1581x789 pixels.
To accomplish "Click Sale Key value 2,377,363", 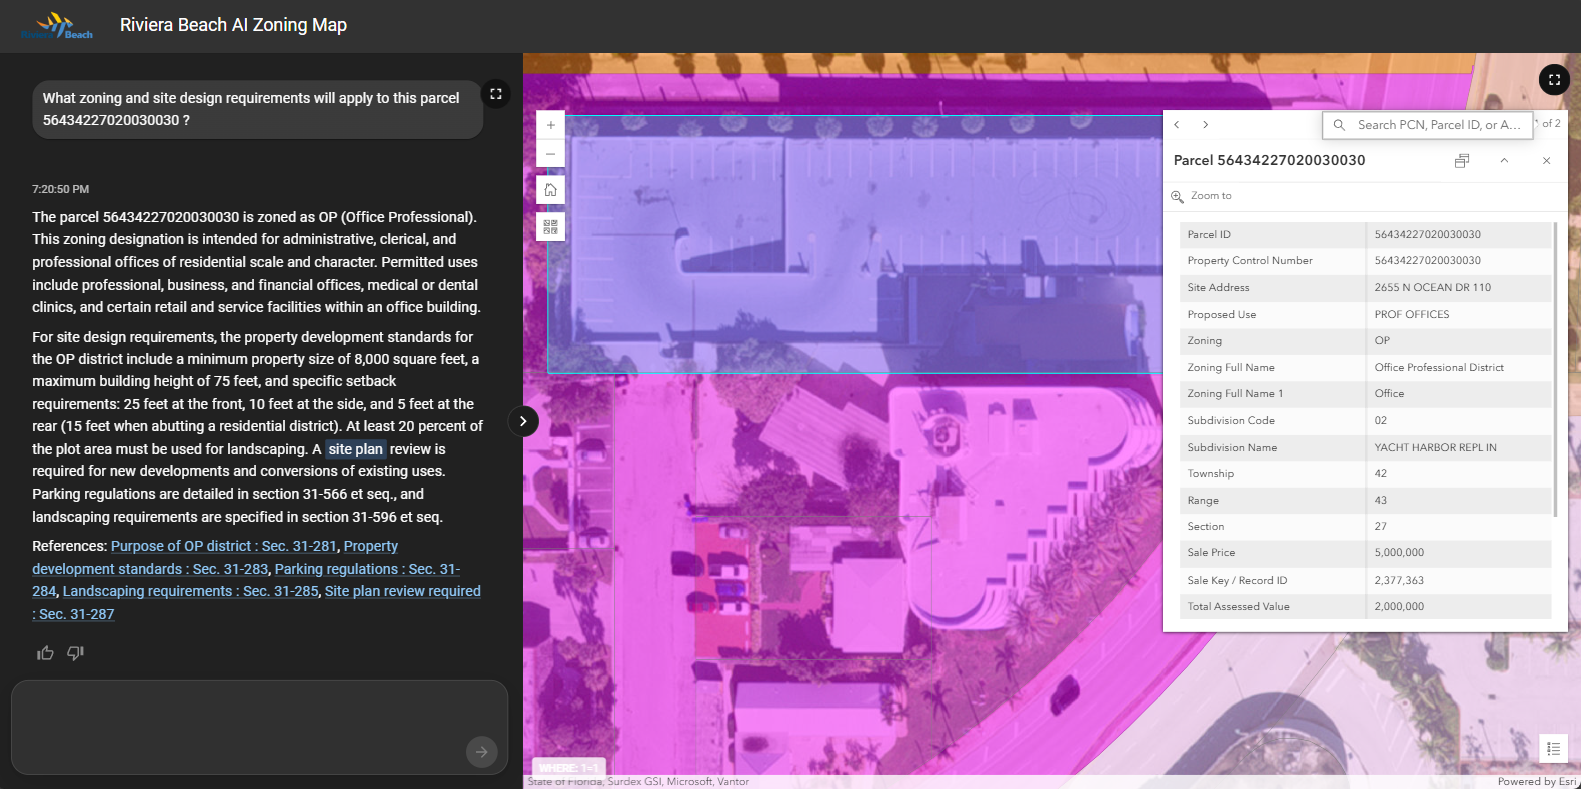I will tap(1399, 581).
